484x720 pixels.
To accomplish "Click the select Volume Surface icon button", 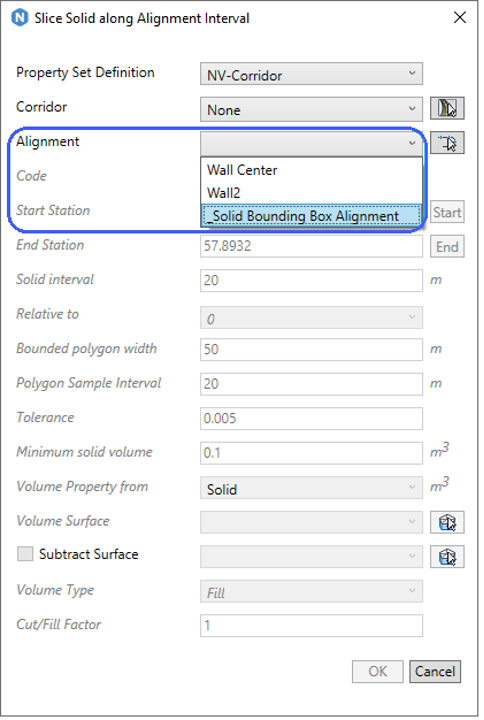I will 447,522.
